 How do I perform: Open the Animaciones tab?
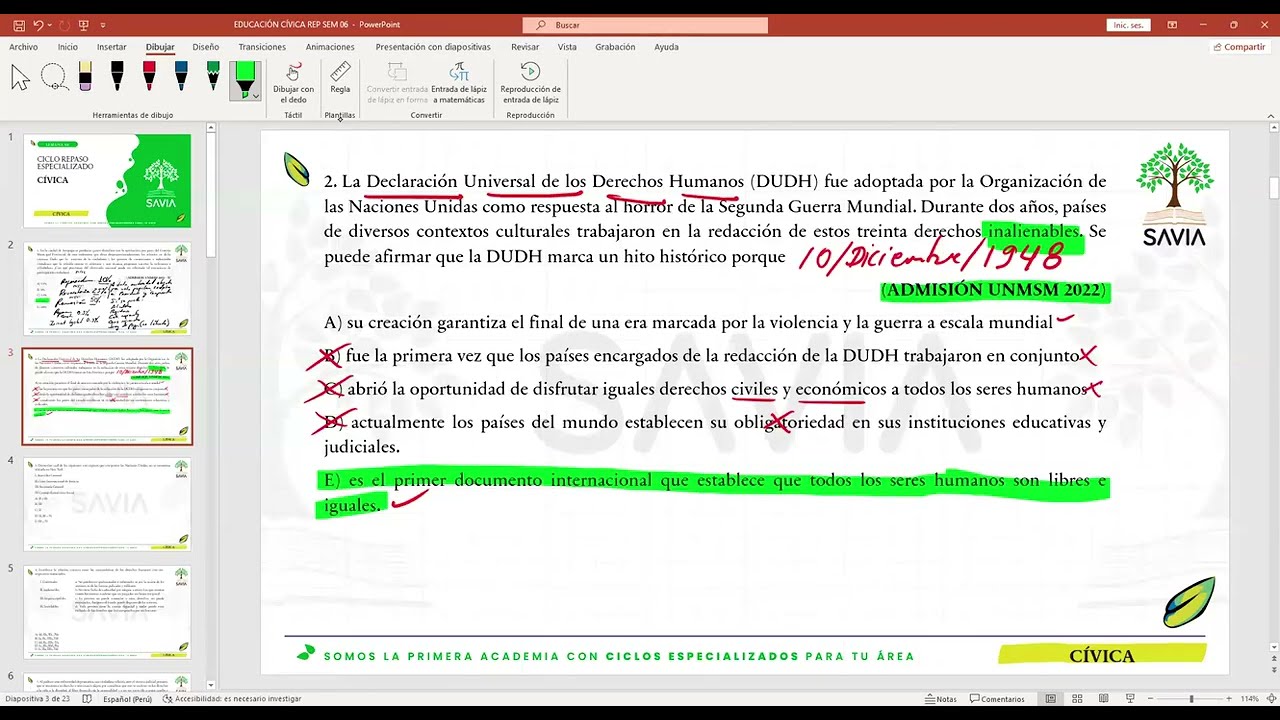pyautogui.click(x=330, y=47)
